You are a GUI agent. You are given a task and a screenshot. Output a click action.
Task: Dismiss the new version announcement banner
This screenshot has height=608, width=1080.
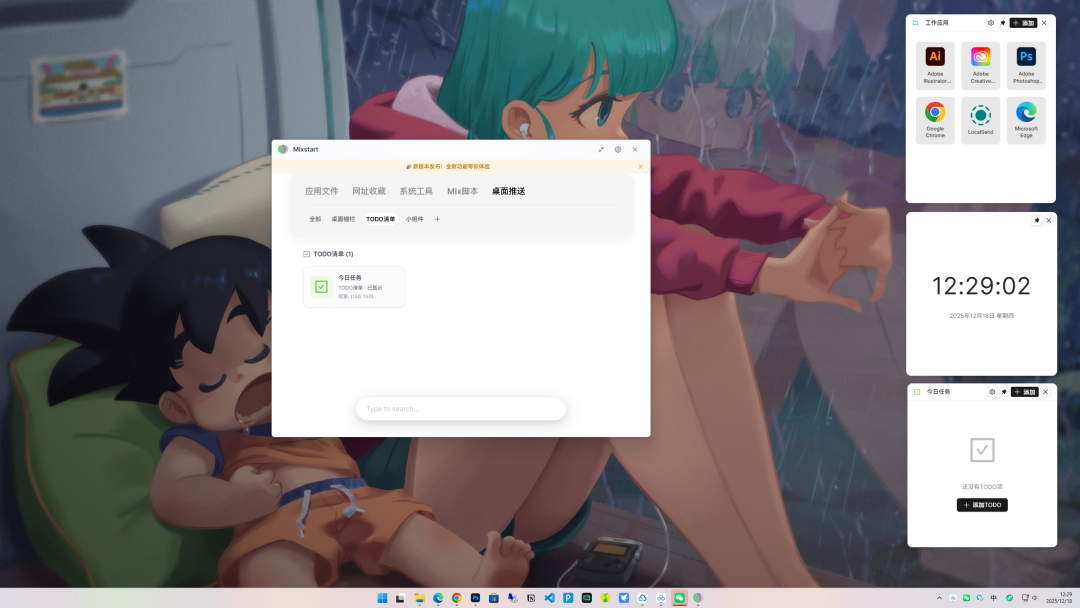click(640, 166)
